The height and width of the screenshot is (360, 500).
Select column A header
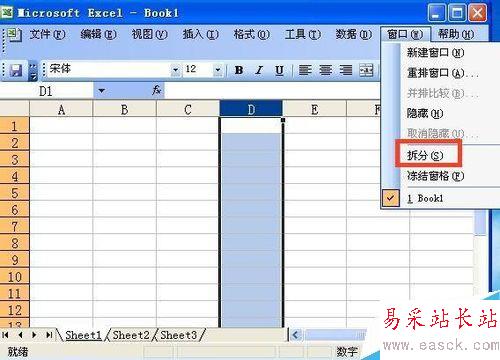(61, 109)
